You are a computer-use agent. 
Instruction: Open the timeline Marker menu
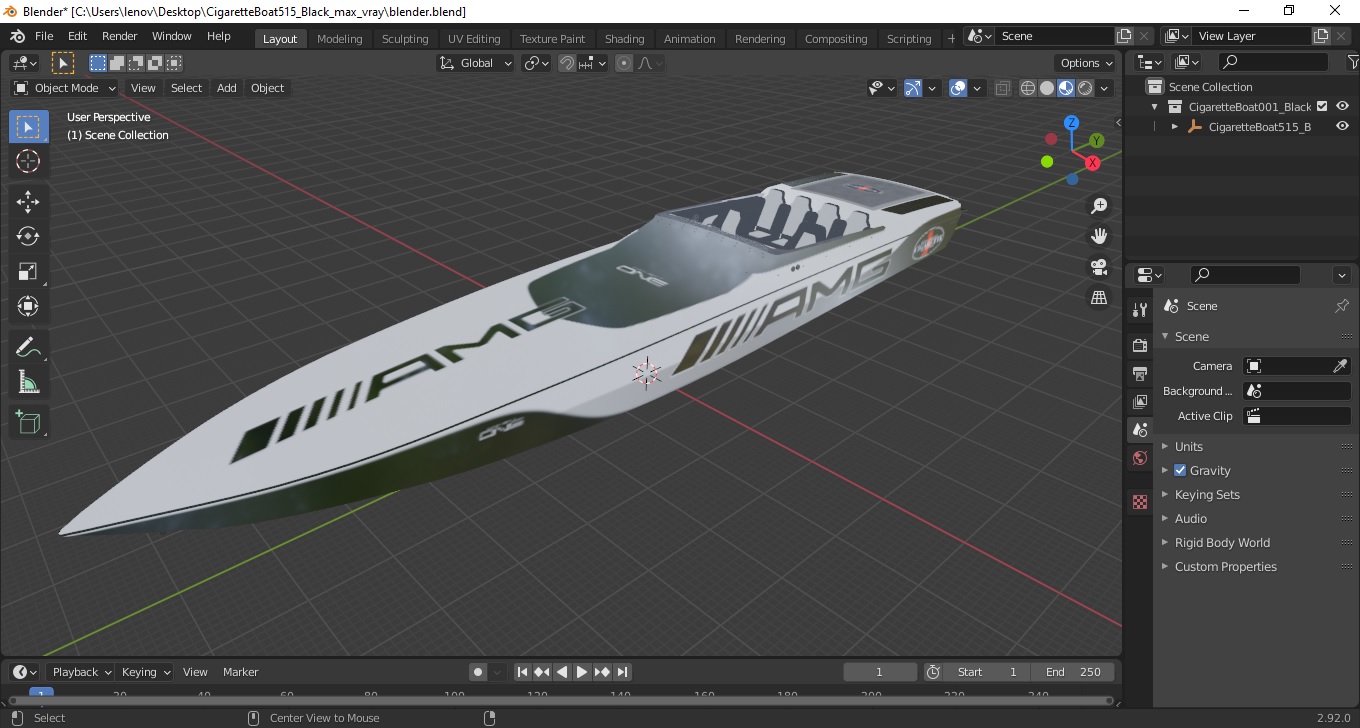click(x=240, y=672)
